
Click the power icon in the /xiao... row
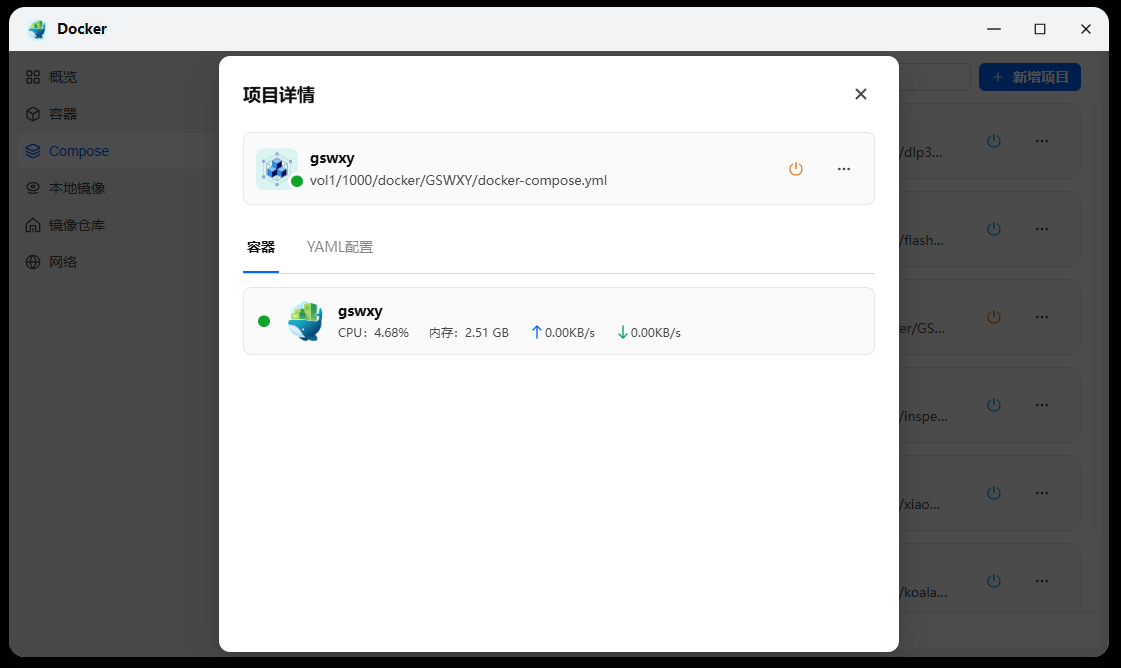(994, 493)
